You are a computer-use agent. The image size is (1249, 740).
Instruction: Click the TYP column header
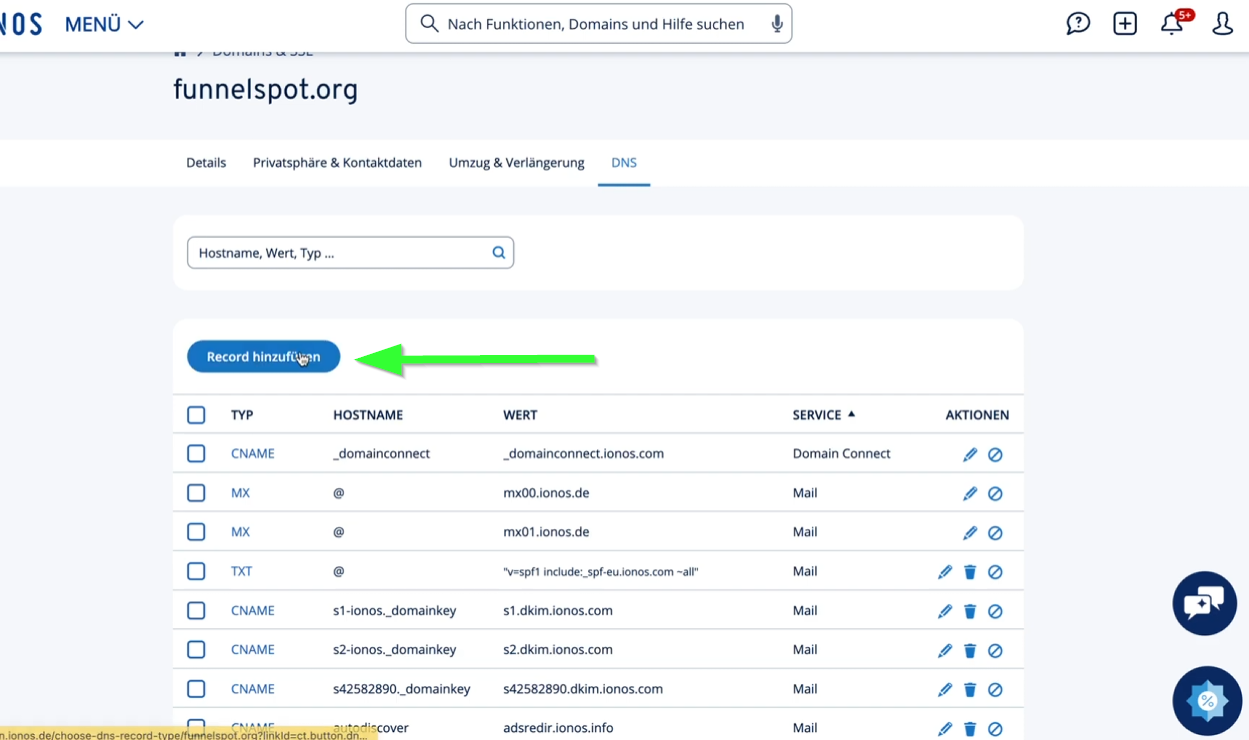pyautogui.click(x=242, y=415)
